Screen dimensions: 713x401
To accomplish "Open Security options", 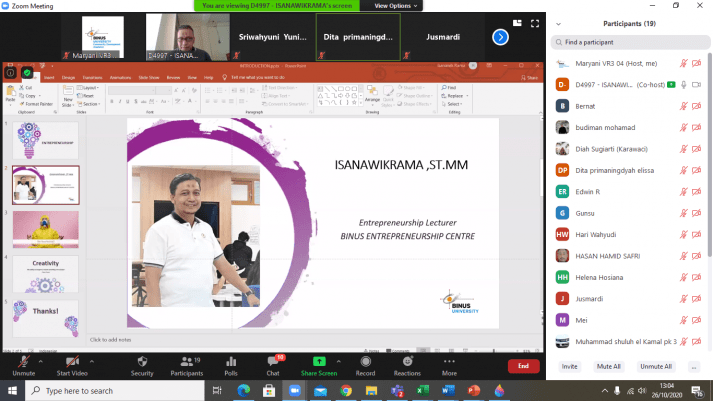I will pyautogui.click(x=142, y=366).
